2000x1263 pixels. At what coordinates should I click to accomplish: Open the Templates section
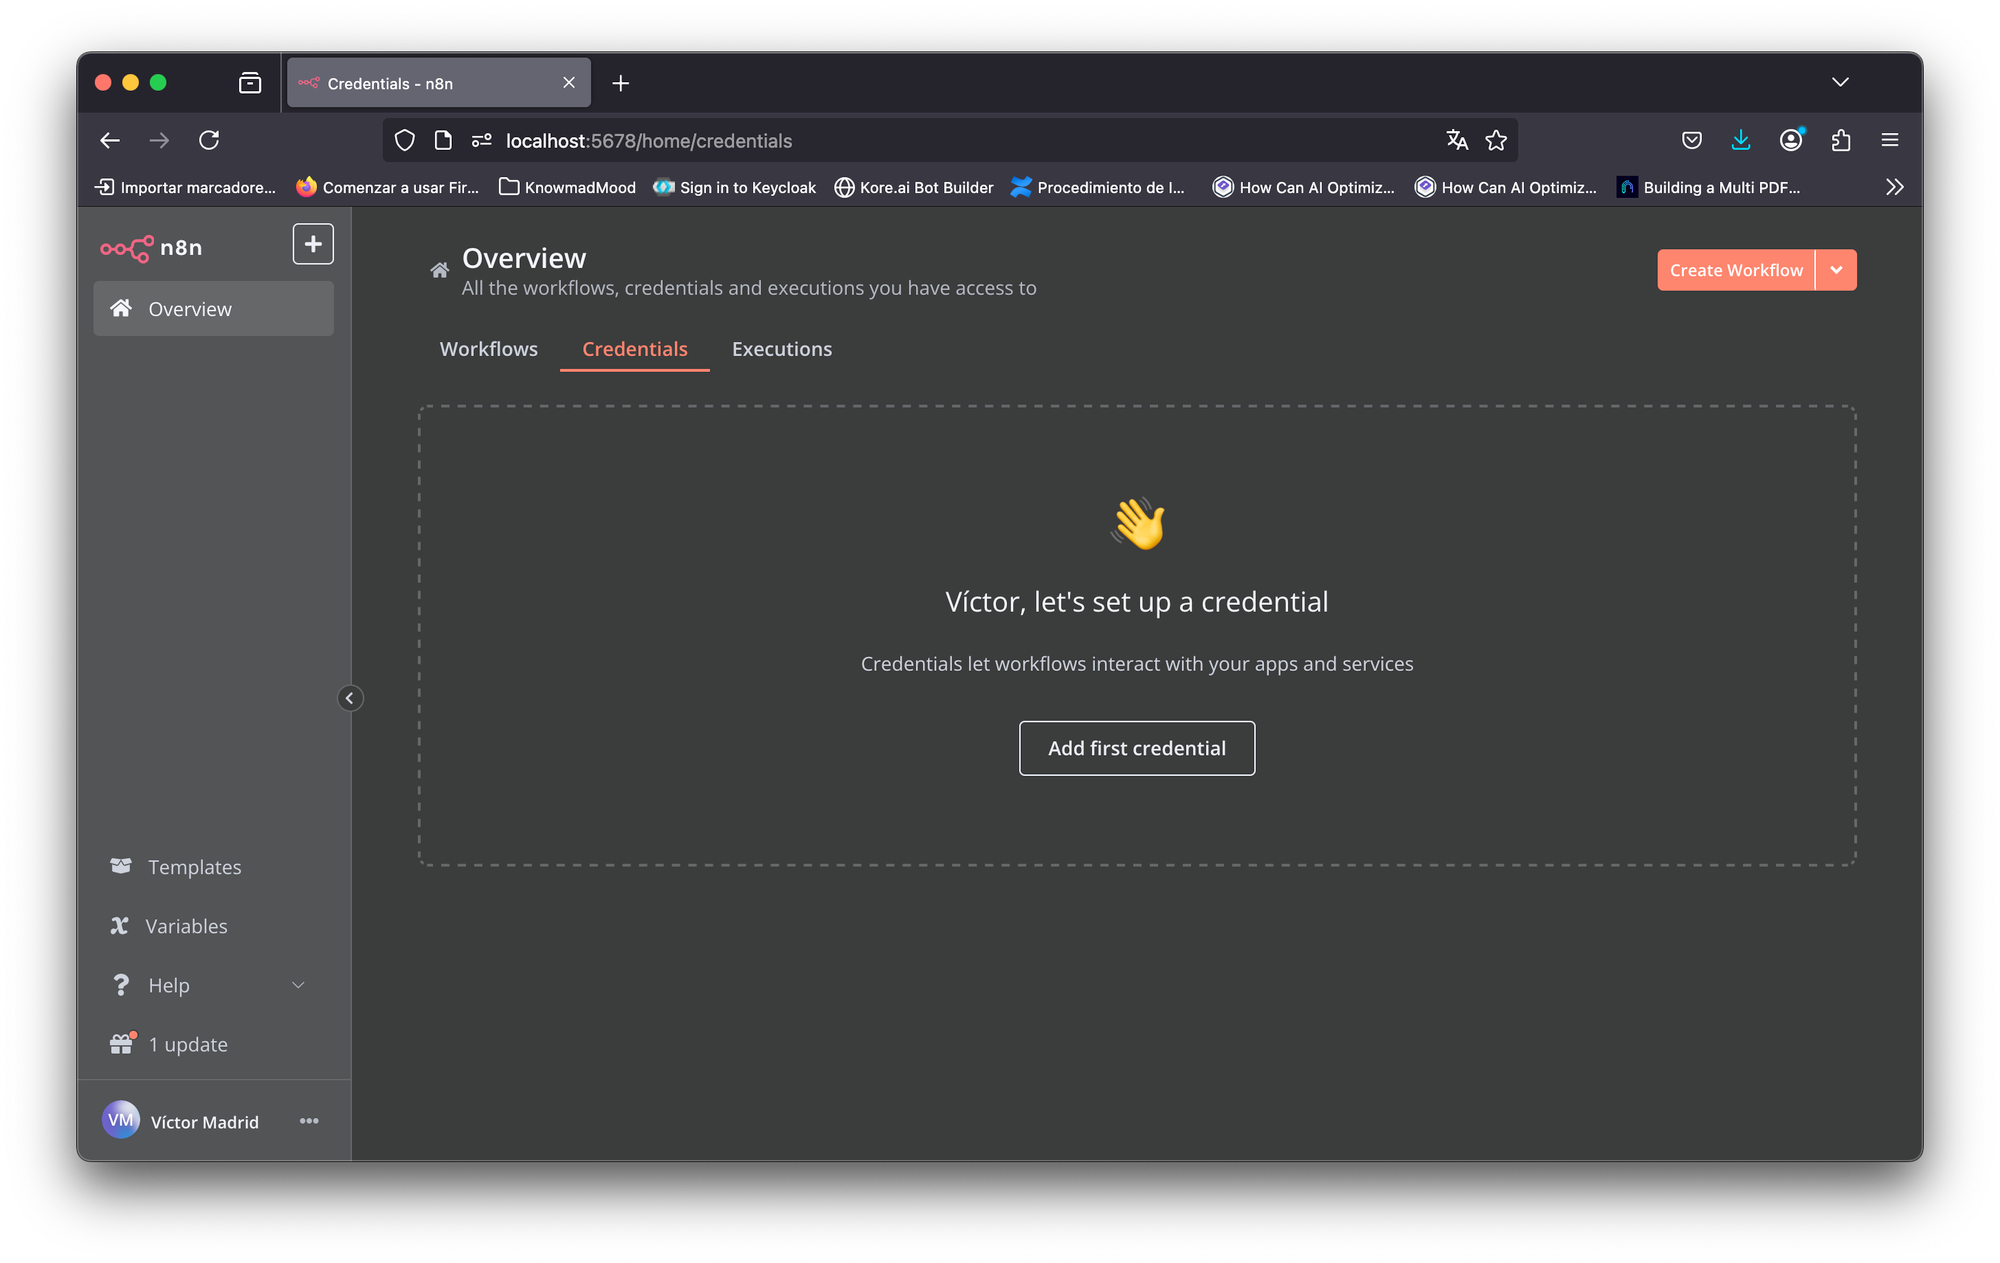click(194, 867)
